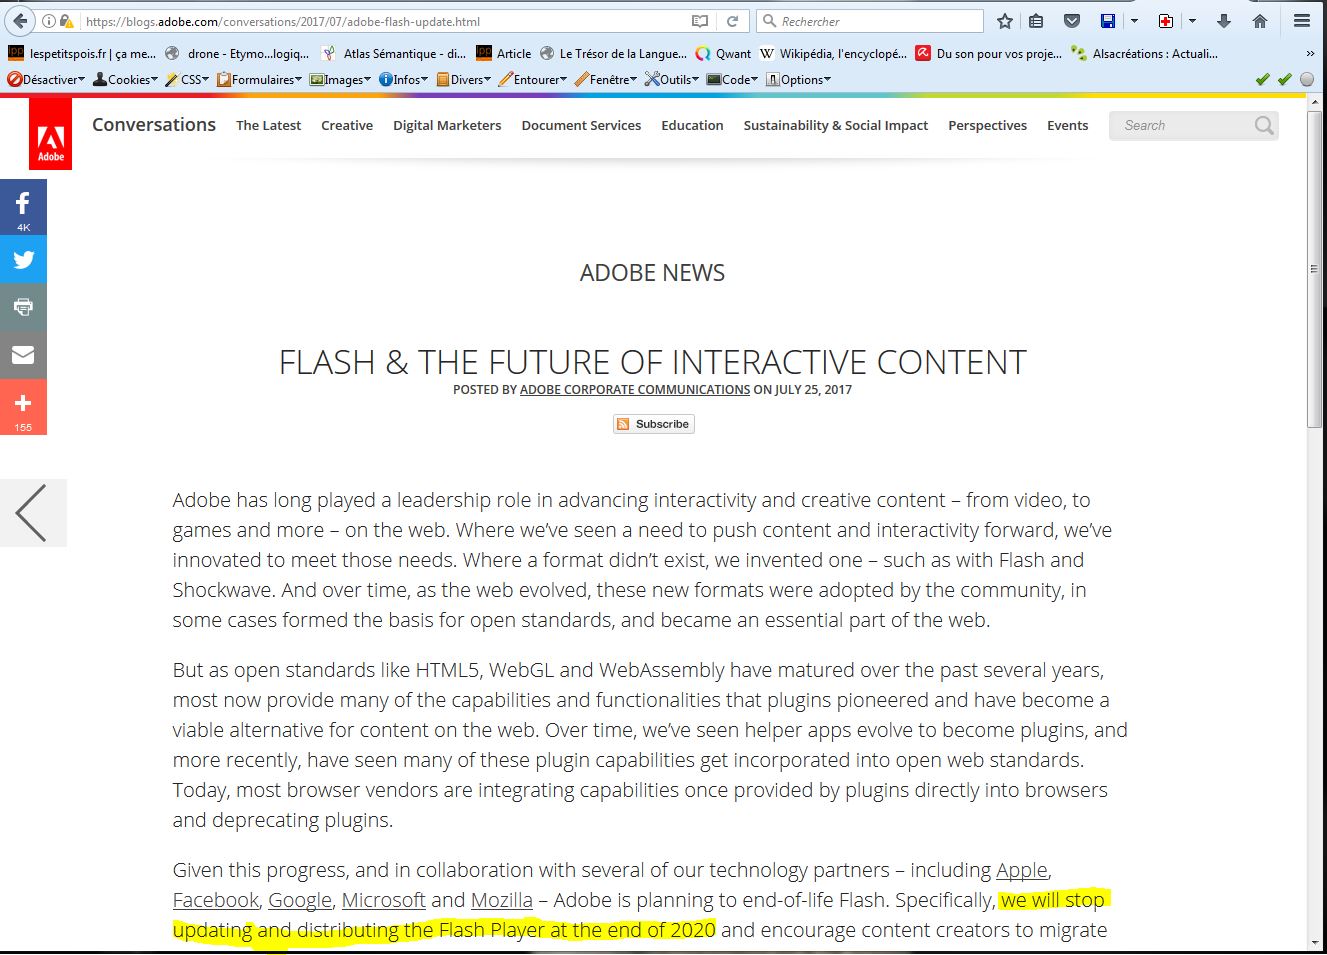Expand the arrow beside the red cross icon
The image size is (1327, 955).
click(1192, 21)
